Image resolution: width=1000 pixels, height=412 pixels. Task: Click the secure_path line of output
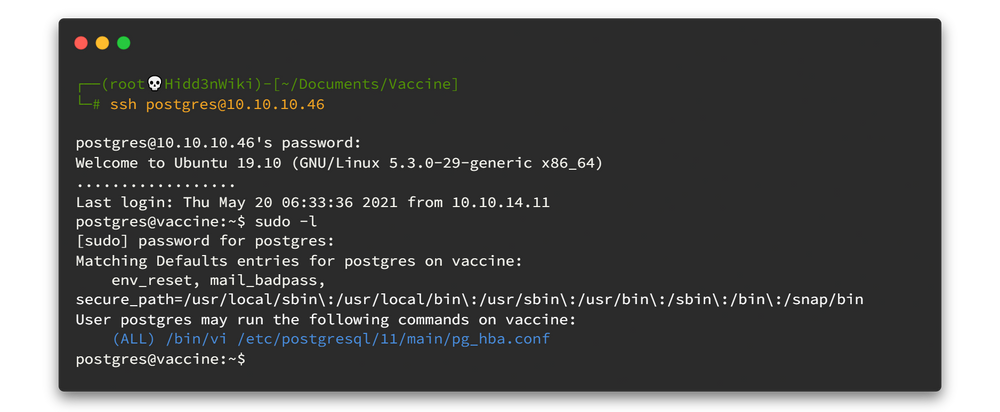[469, 299]
